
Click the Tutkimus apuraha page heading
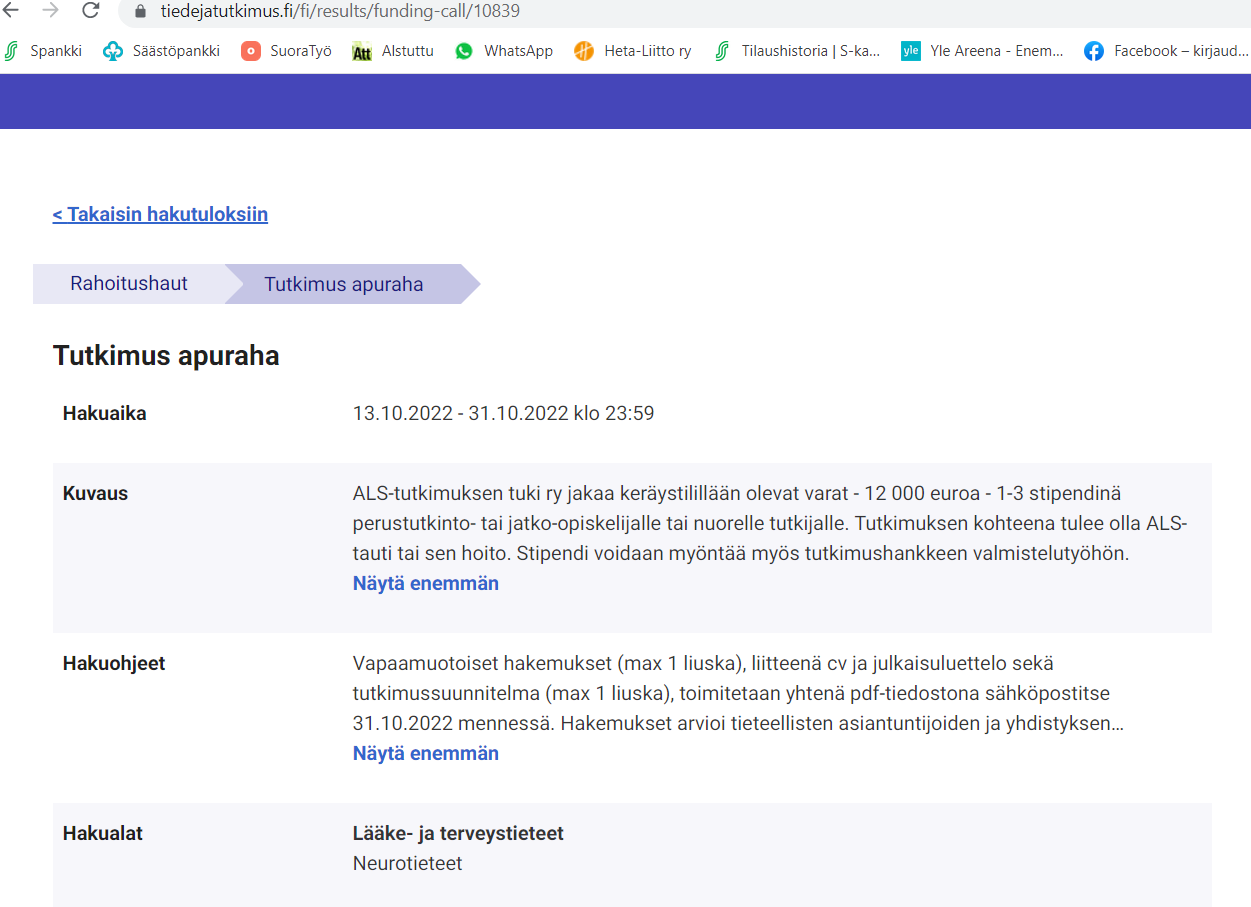click(166, 356)
